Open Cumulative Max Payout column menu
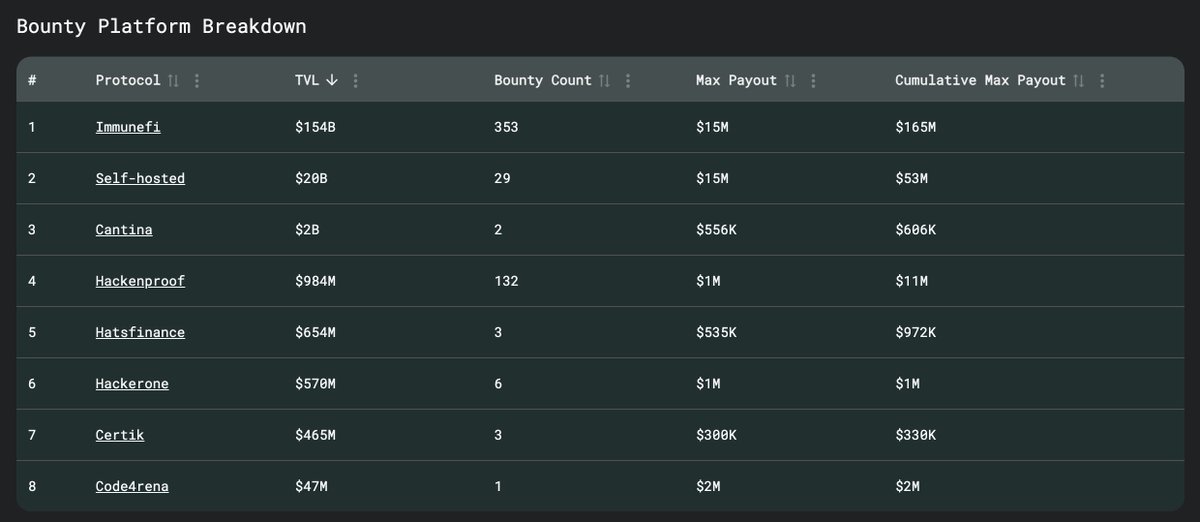 1102,81
